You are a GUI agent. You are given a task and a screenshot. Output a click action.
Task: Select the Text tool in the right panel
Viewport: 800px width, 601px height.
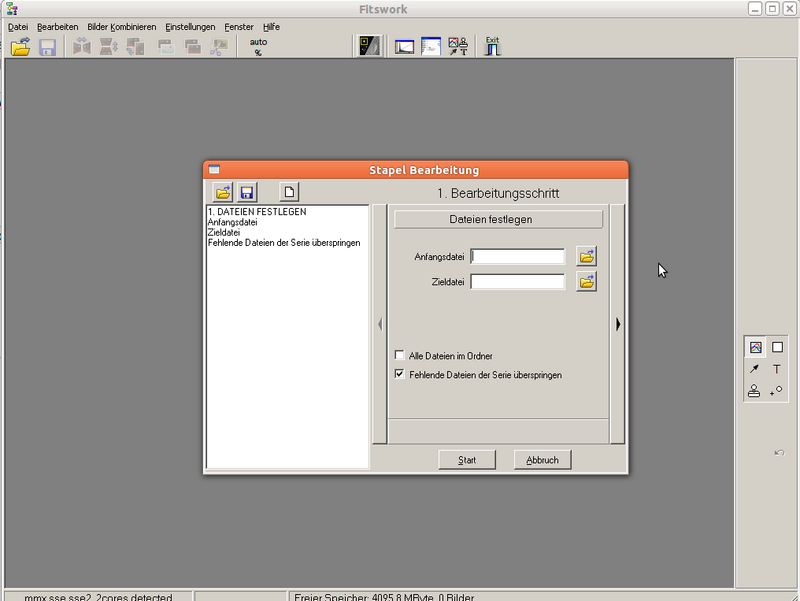click(x=776, y=368)
